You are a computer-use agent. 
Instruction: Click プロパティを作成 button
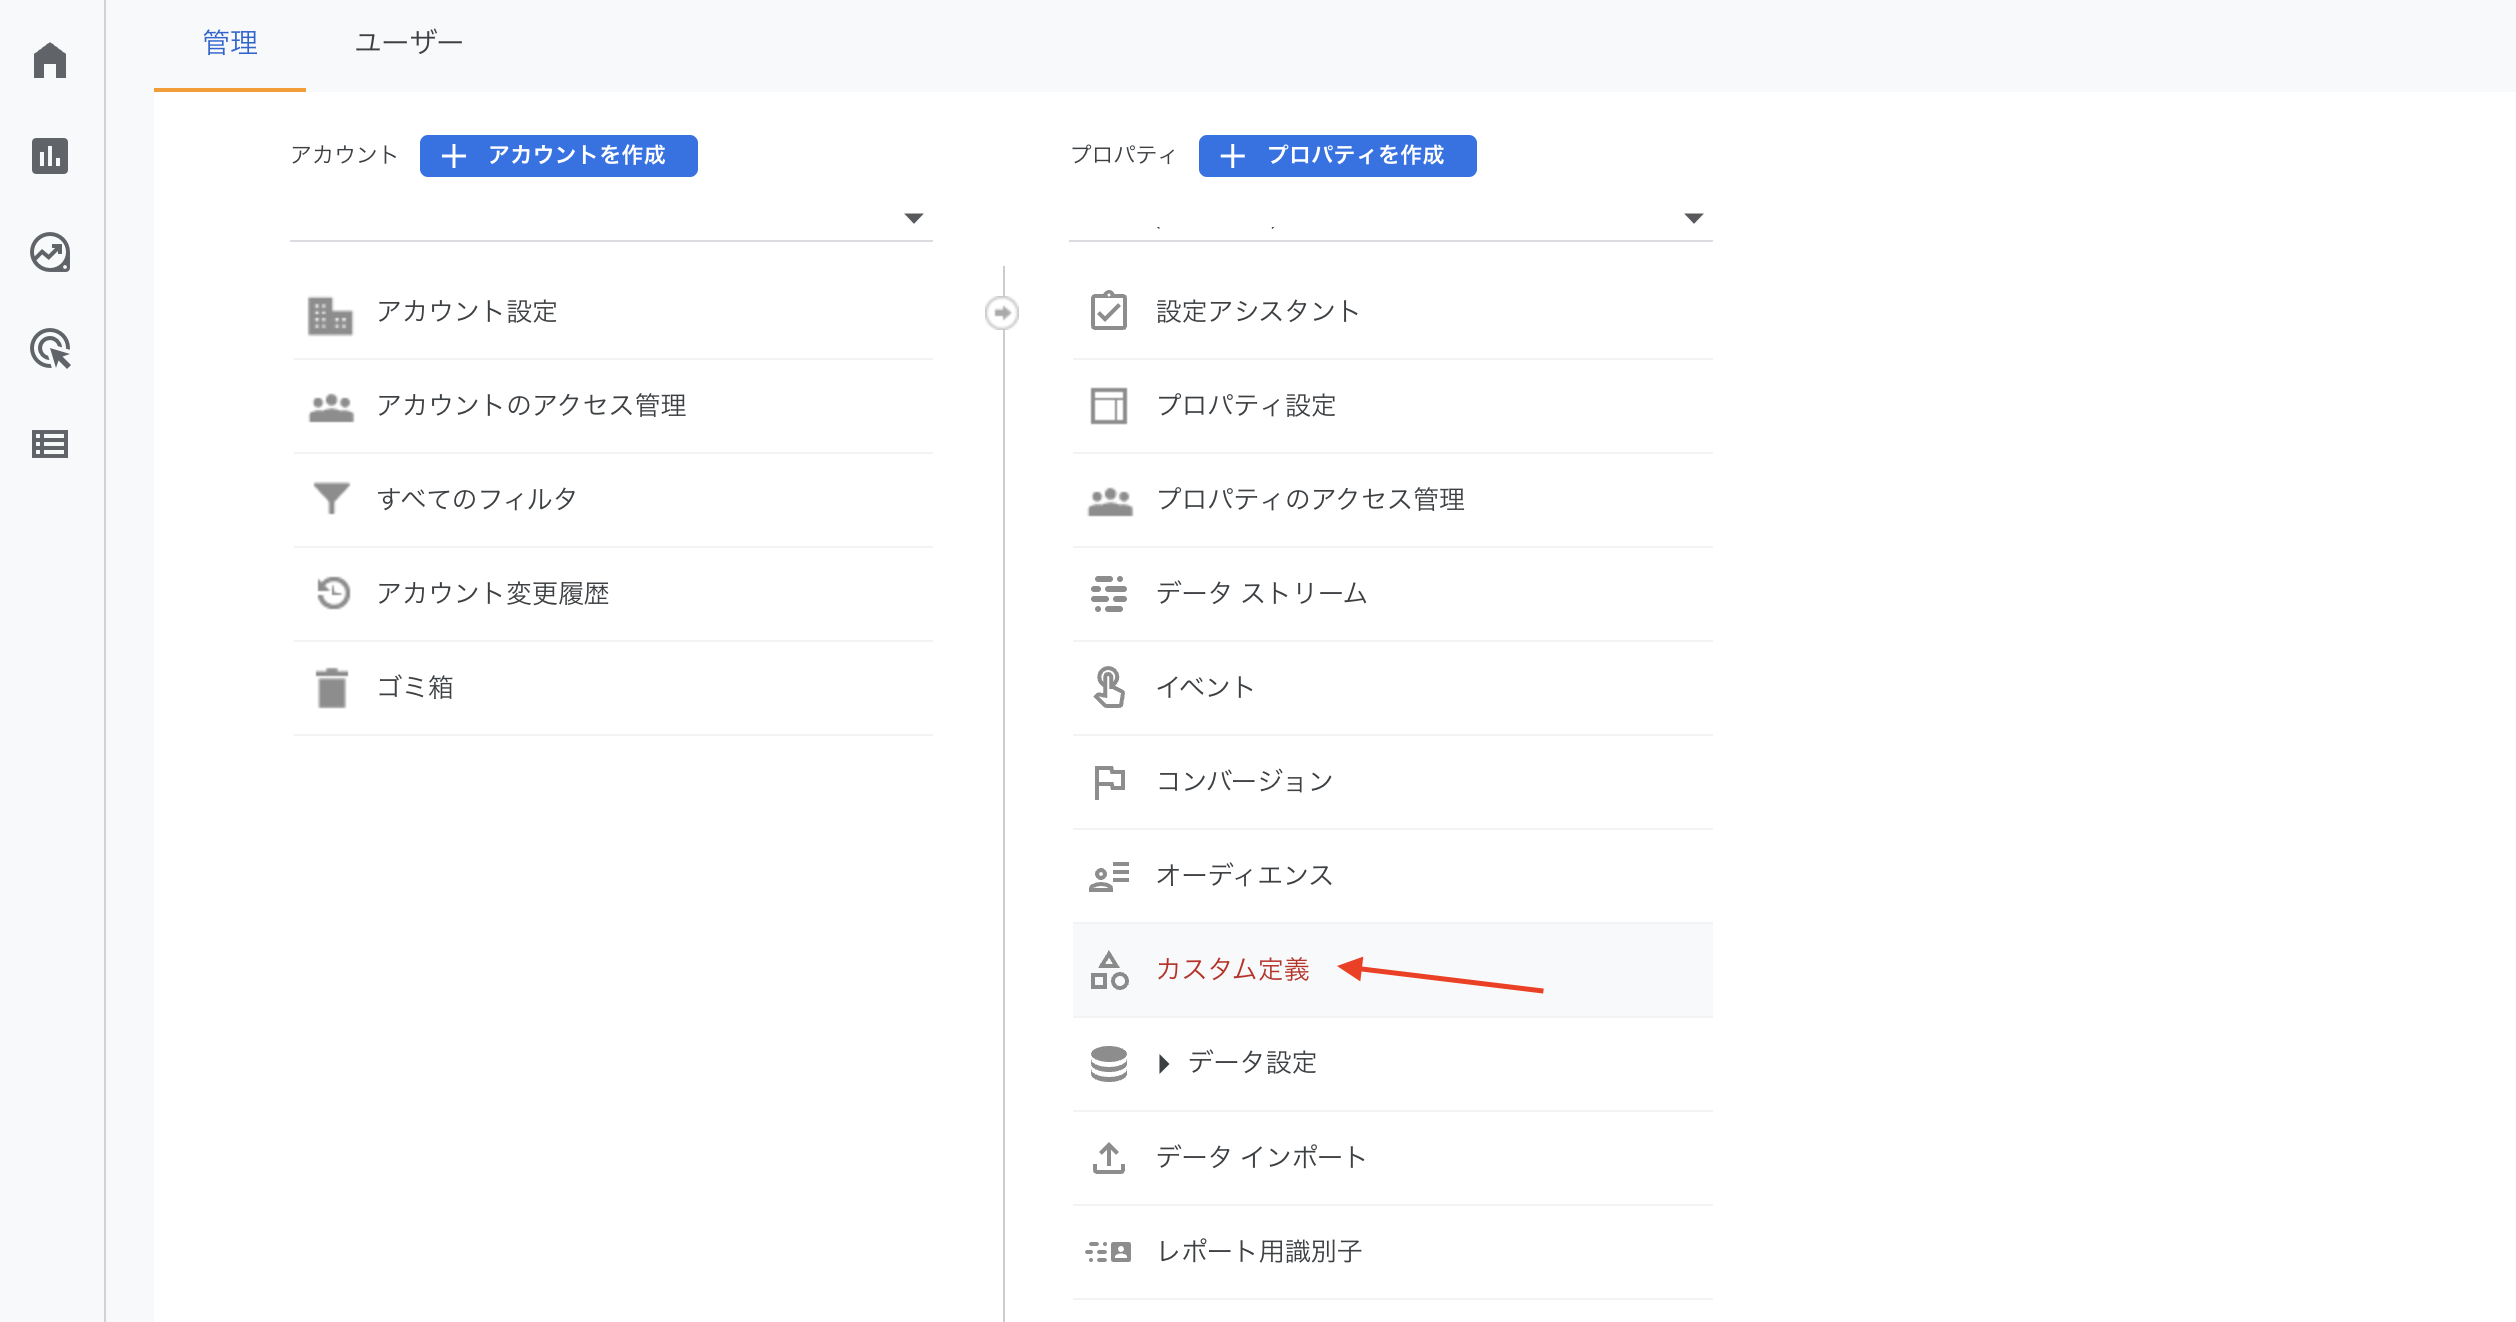[1337, 156]
